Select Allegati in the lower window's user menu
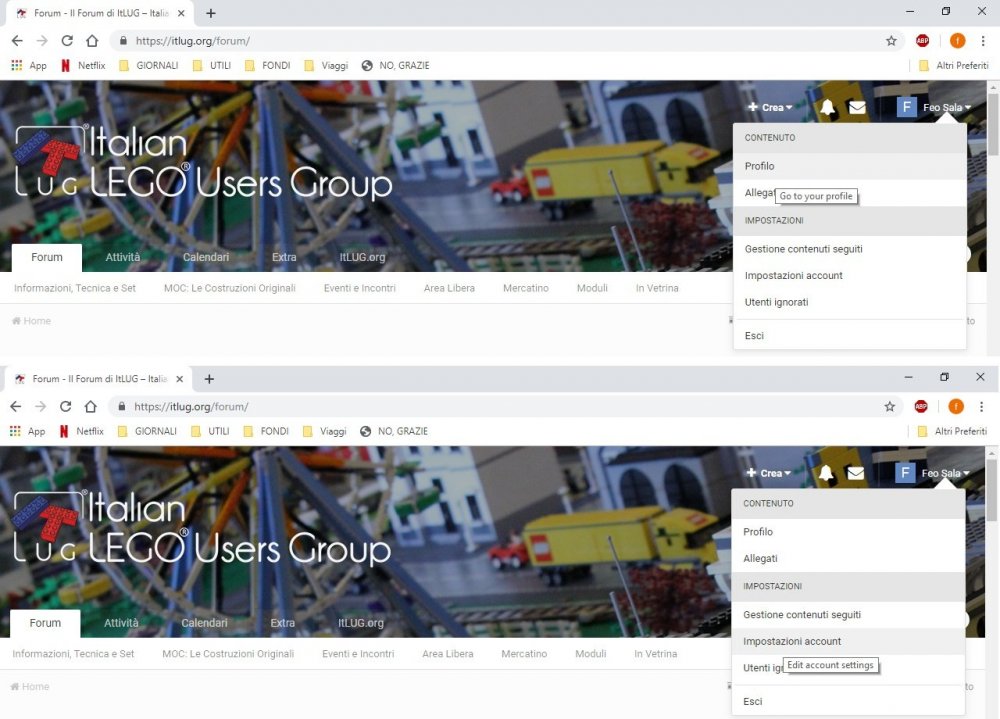1000x719 pixels. [848, 558]
